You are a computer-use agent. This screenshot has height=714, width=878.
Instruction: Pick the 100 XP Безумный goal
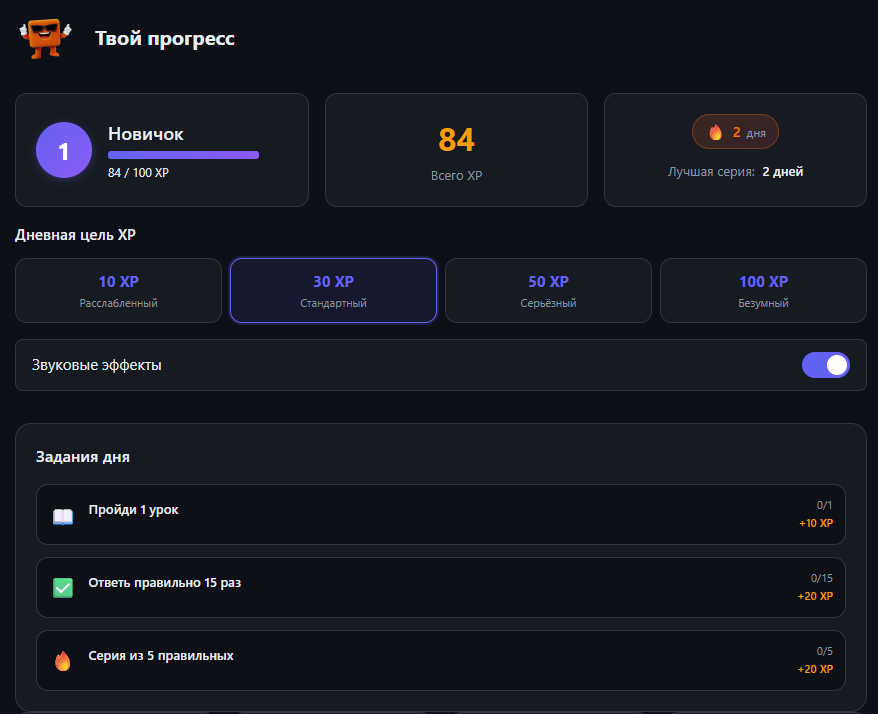763,291
